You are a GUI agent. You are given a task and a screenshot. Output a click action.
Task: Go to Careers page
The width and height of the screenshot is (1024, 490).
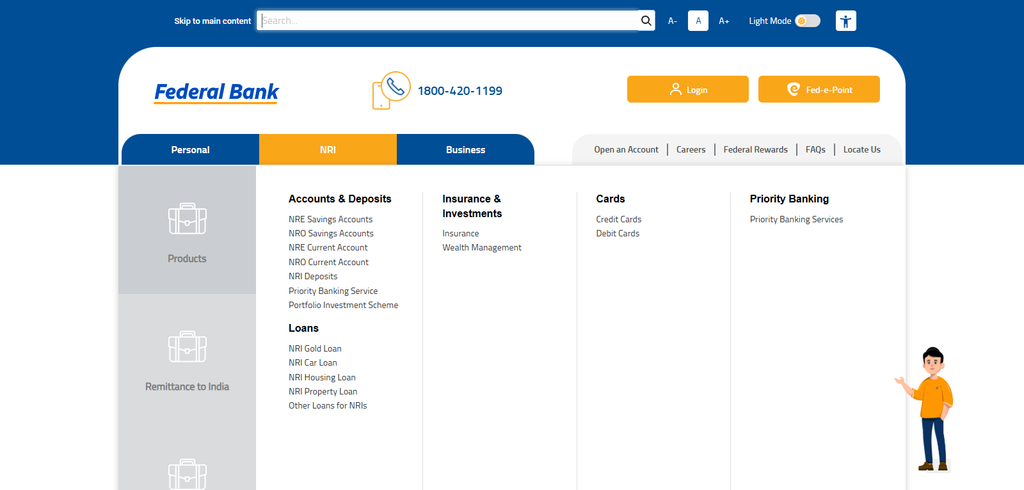pyautogui.click(x=691, y=150)
